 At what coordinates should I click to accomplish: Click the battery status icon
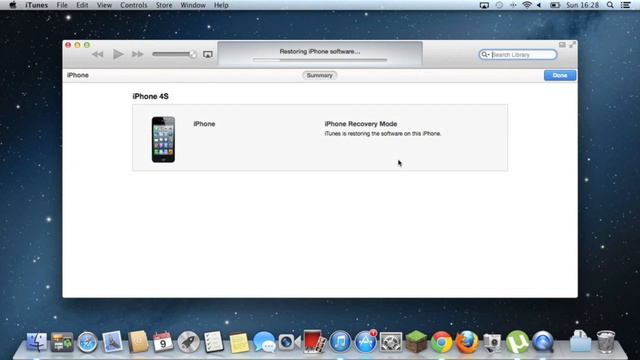coord(555,5)
